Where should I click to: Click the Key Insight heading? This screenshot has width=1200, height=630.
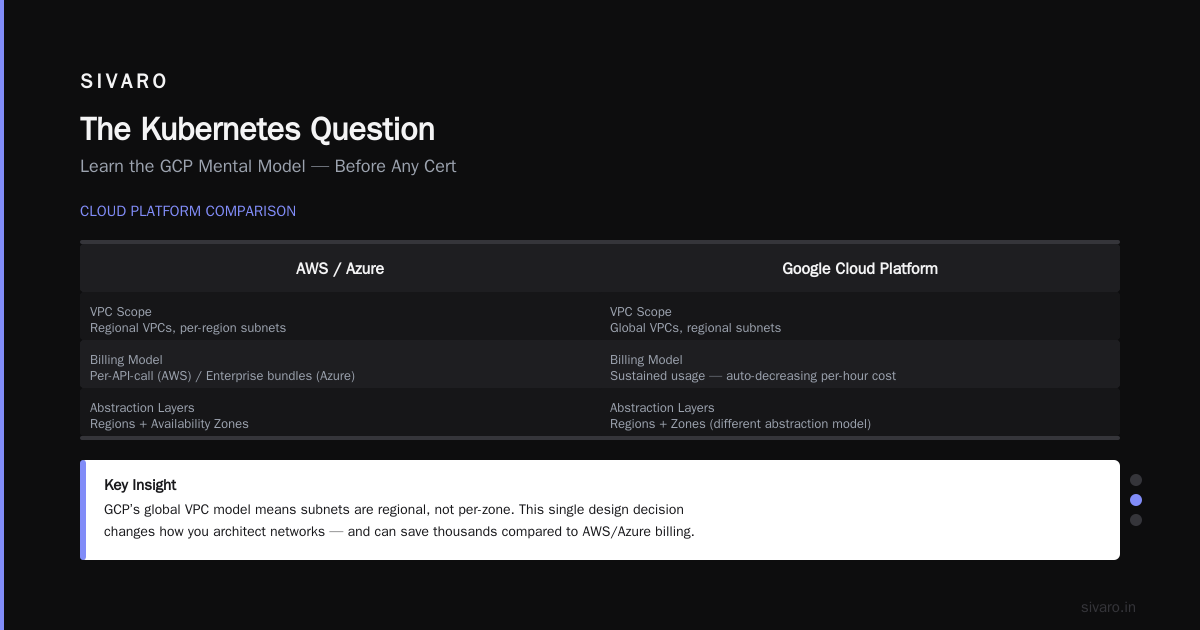[x=140, y=485]
